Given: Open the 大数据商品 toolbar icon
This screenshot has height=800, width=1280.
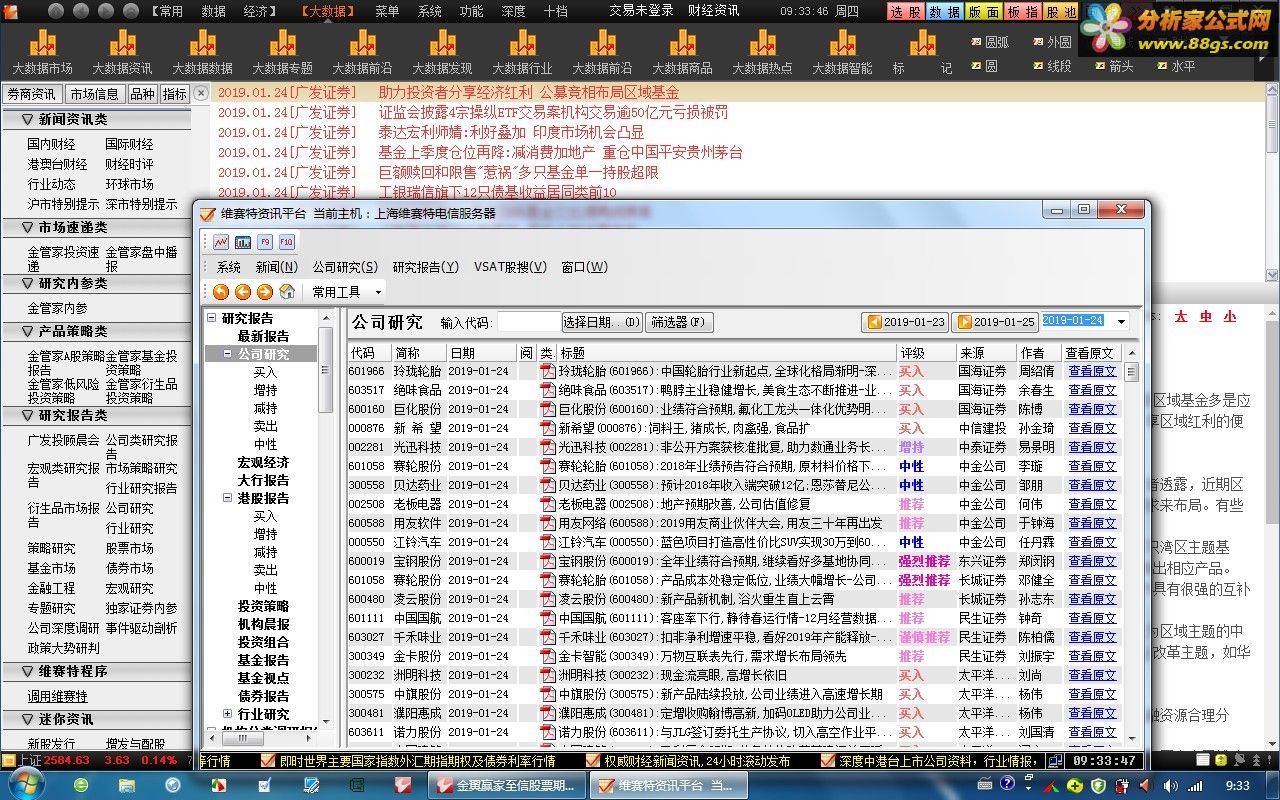Looking at the screenshot, I should click(682, 52).
